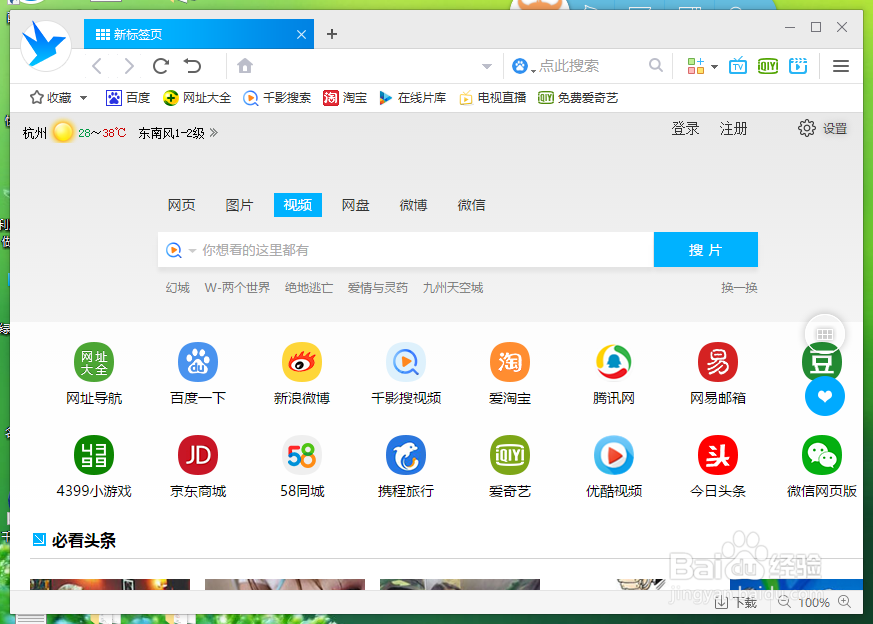Open the 爱奇艺 shortcut icon
The image size is (873, 624).
[x=509, y=455]
